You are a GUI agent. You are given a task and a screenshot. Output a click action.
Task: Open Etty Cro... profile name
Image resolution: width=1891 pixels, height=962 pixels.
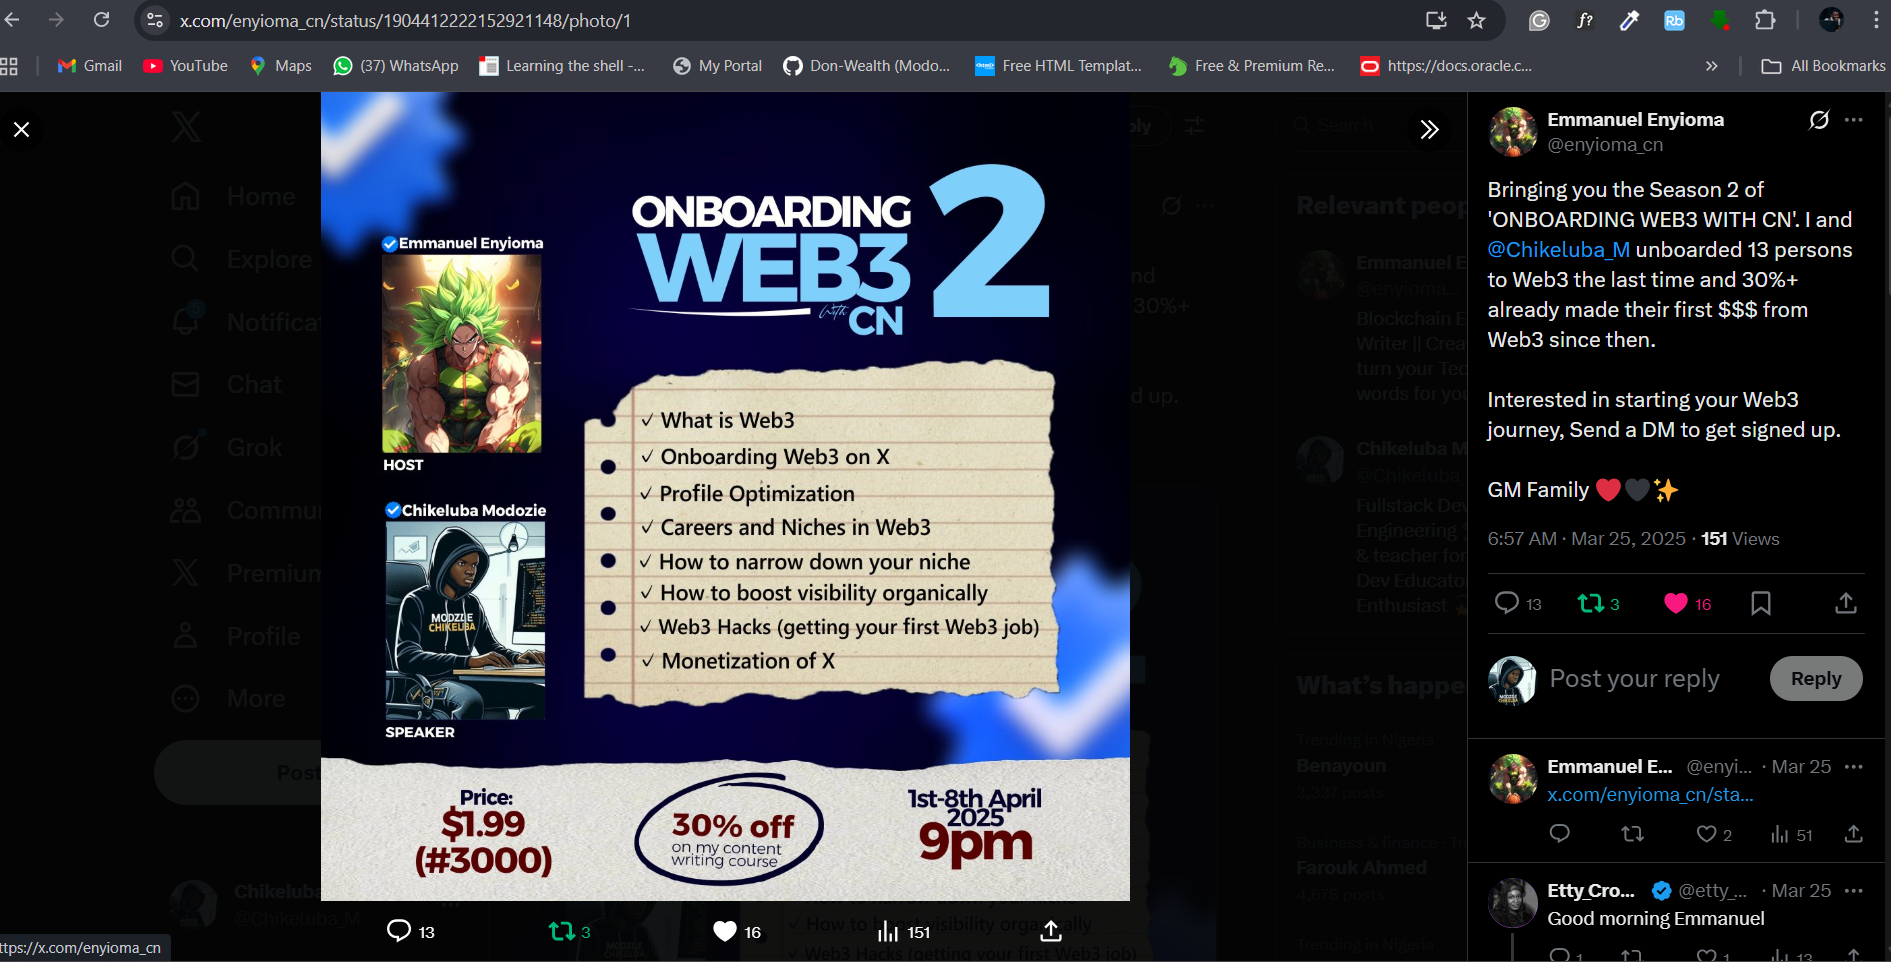pyautogui.click(x=1591, y=890)
